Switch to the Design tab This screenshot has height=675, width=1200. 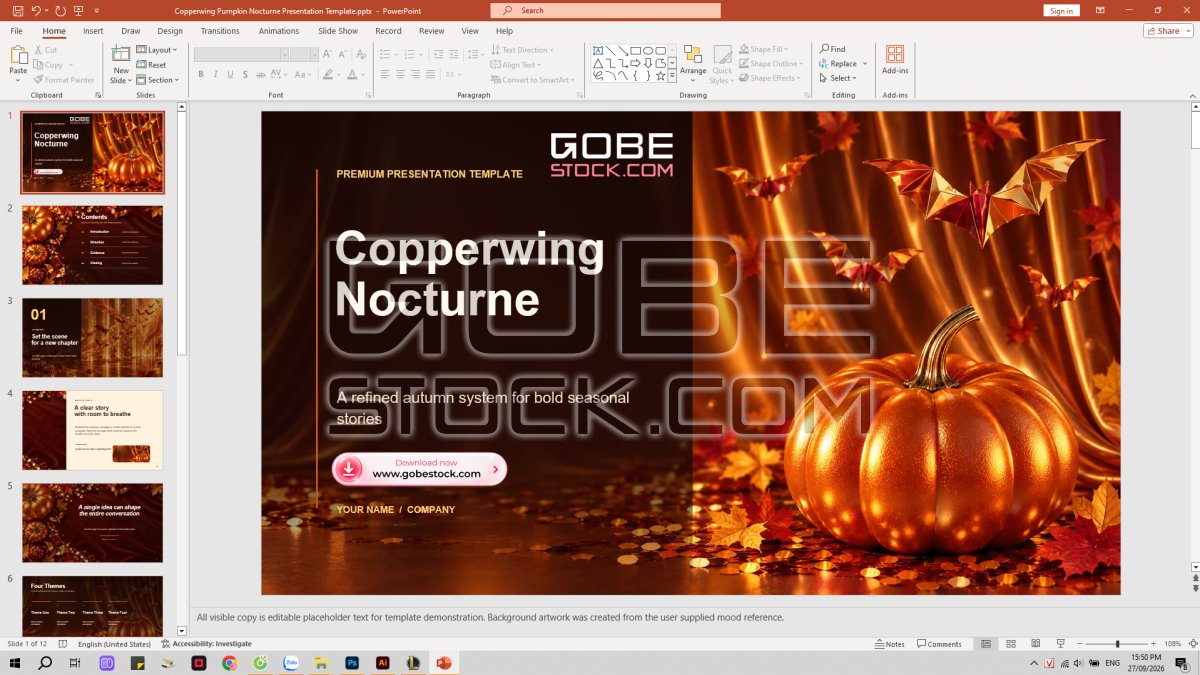170,31
